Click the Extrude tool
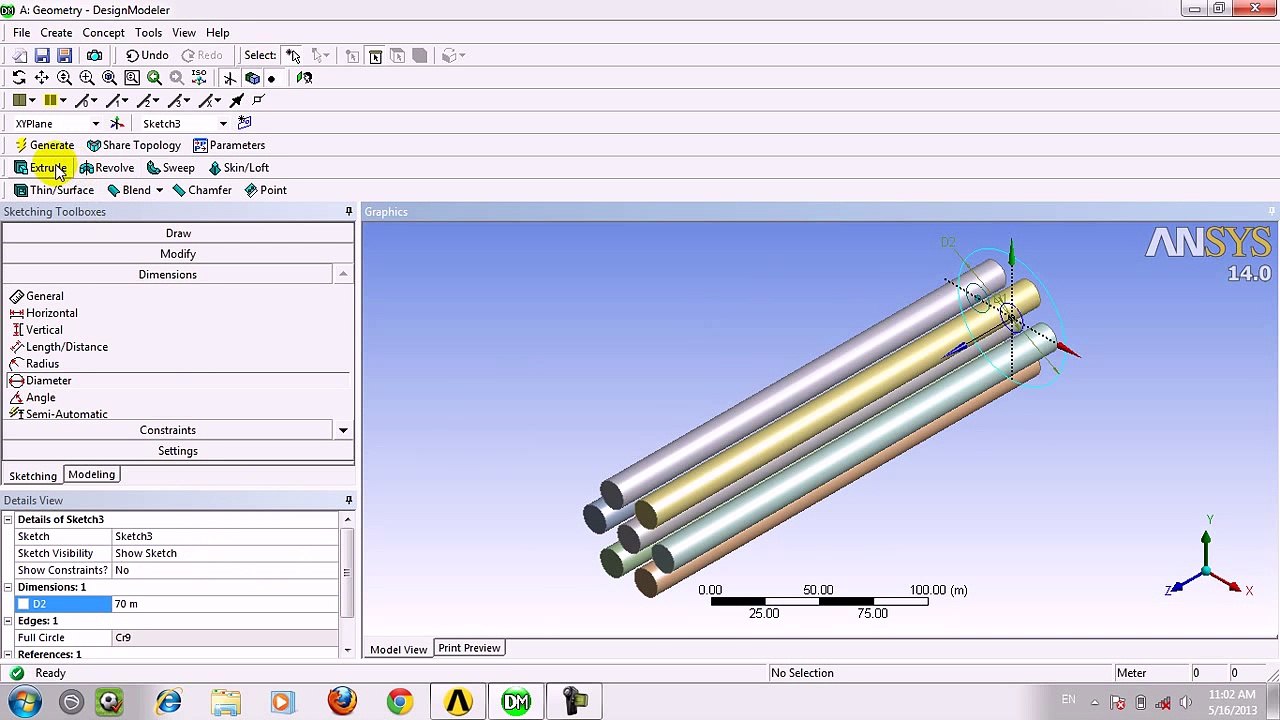The height and width of the screenshot is (720, 1280). [41, 168]
